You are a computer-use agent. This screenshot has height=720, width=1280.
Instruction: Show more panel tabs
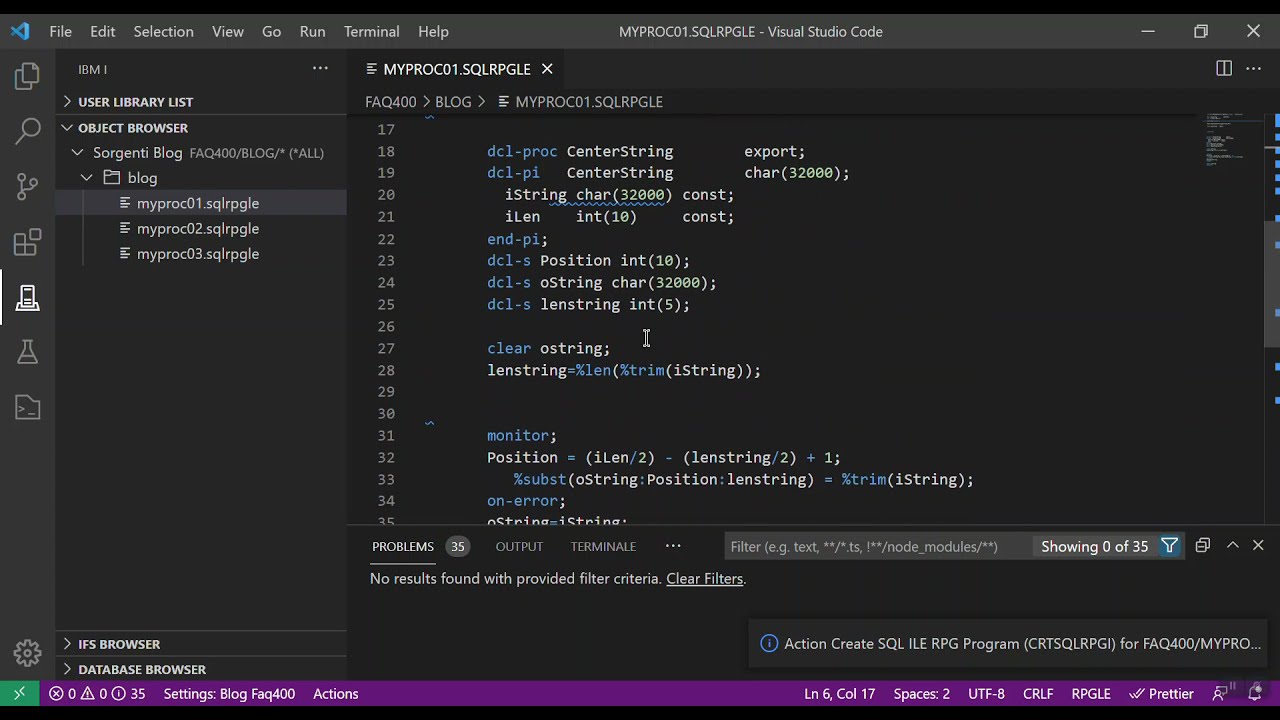click(x=673, y=545)
